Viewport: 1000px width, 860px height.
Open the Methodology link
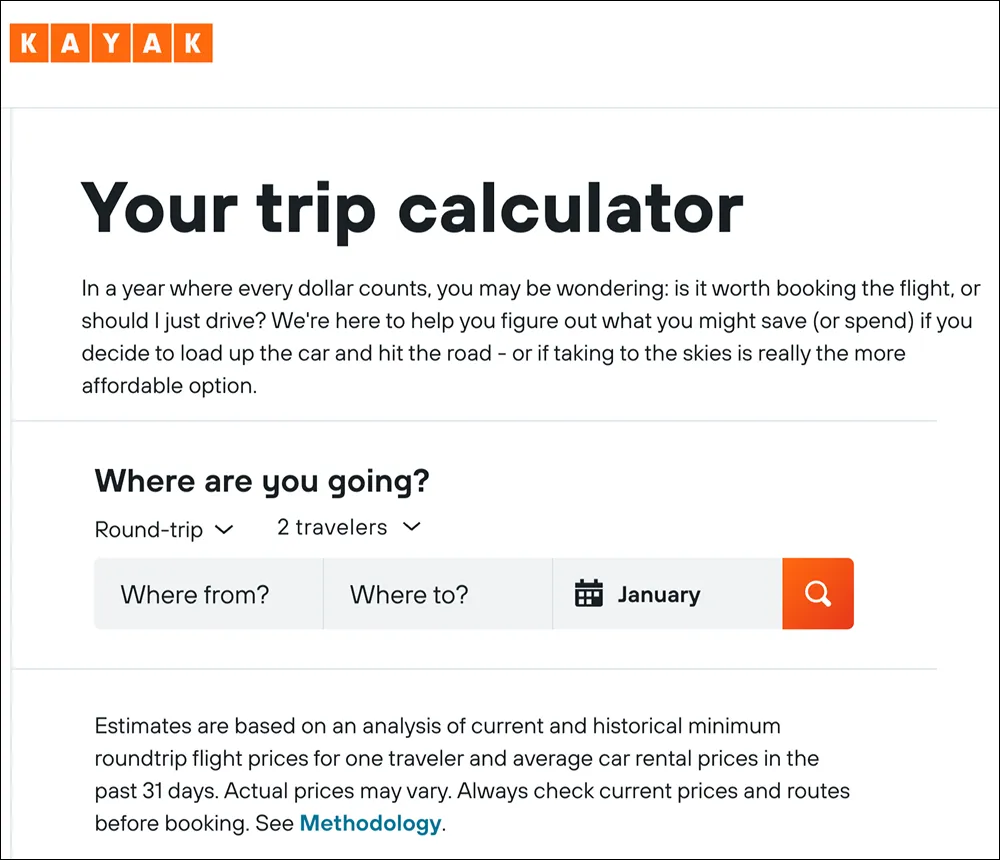(x=370, y=823)
